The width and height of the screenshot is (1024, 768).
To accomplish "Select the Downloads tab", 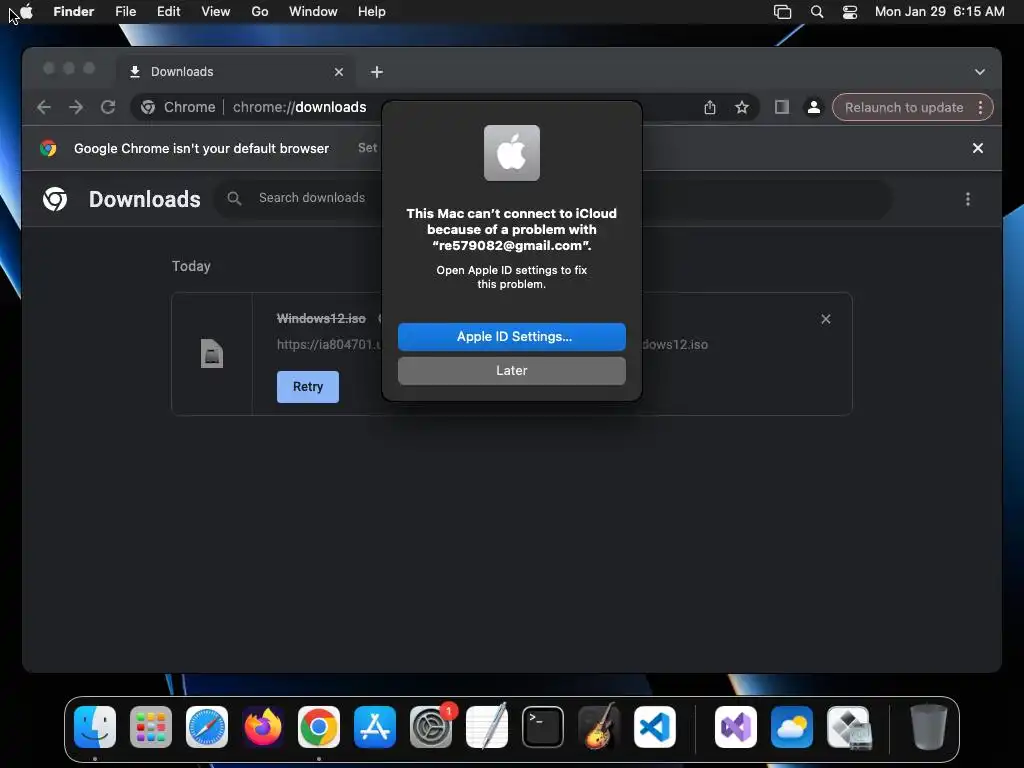I will click(236, 72).
